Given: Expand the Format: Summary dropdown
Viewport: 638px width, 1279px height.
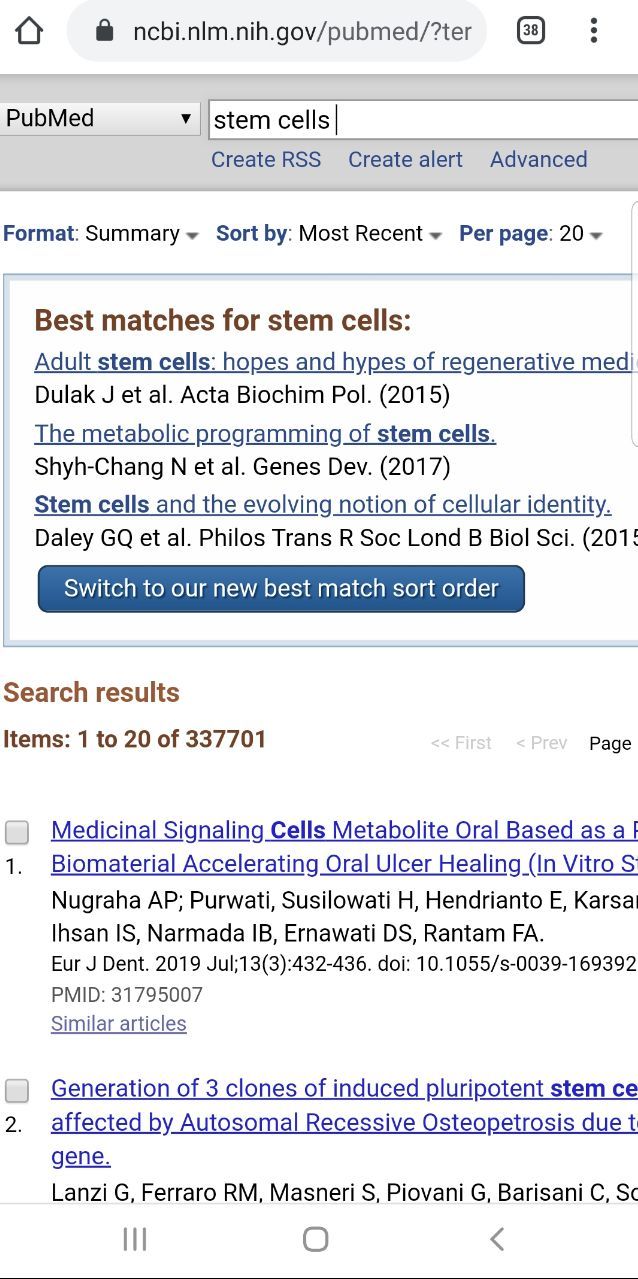Looking at the screenshot, I should tap(101, 234).
